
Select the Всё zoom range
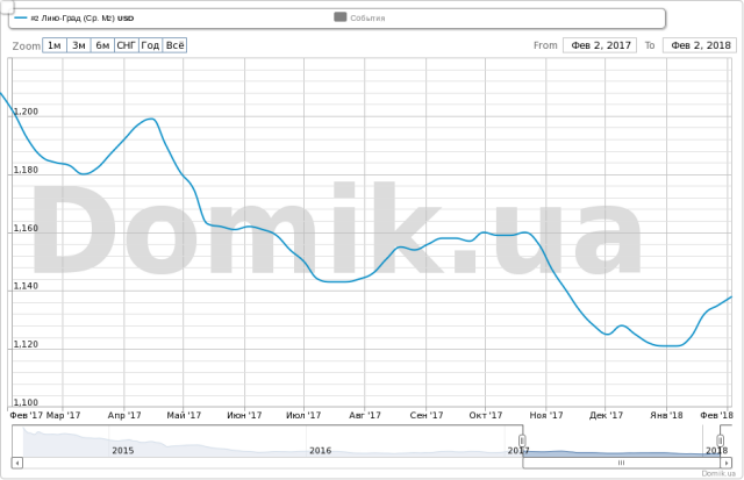(175, 46)
